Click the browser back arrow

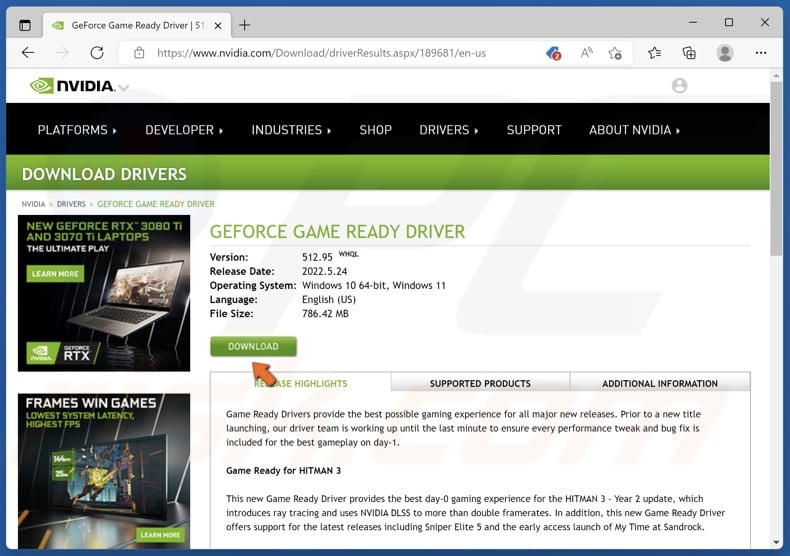point(28,53)
